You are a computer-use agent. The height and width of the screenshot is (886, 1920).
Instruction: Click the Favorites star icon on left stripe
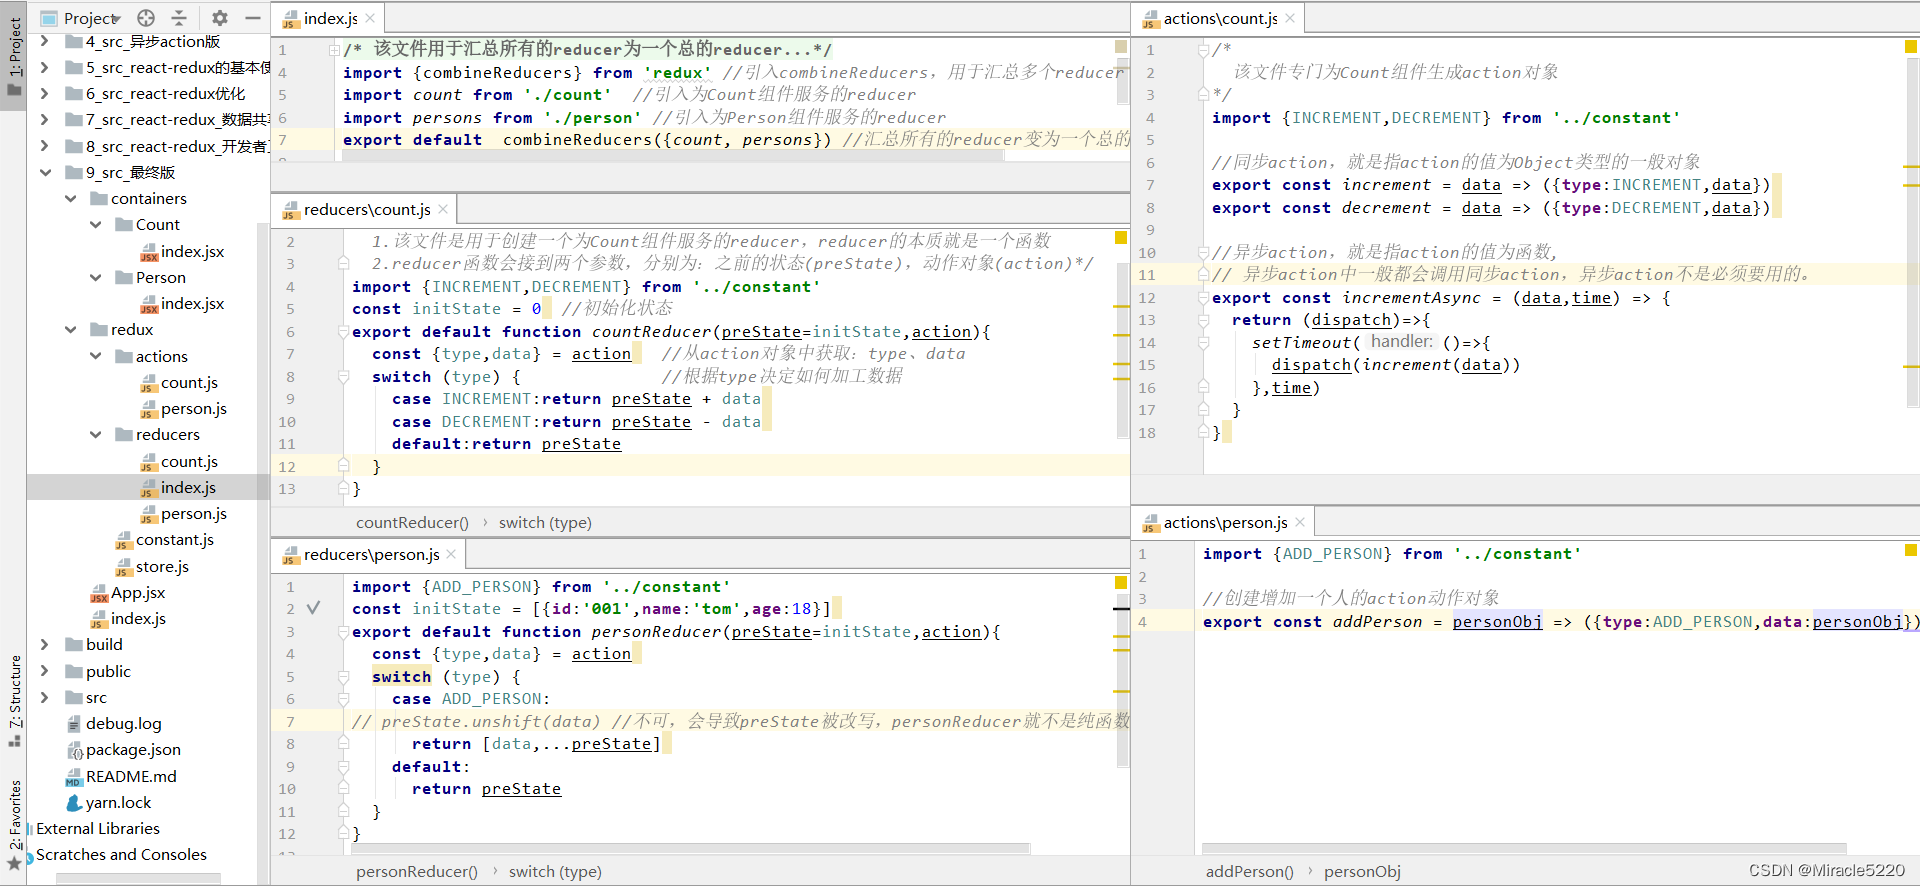point(14,863)
